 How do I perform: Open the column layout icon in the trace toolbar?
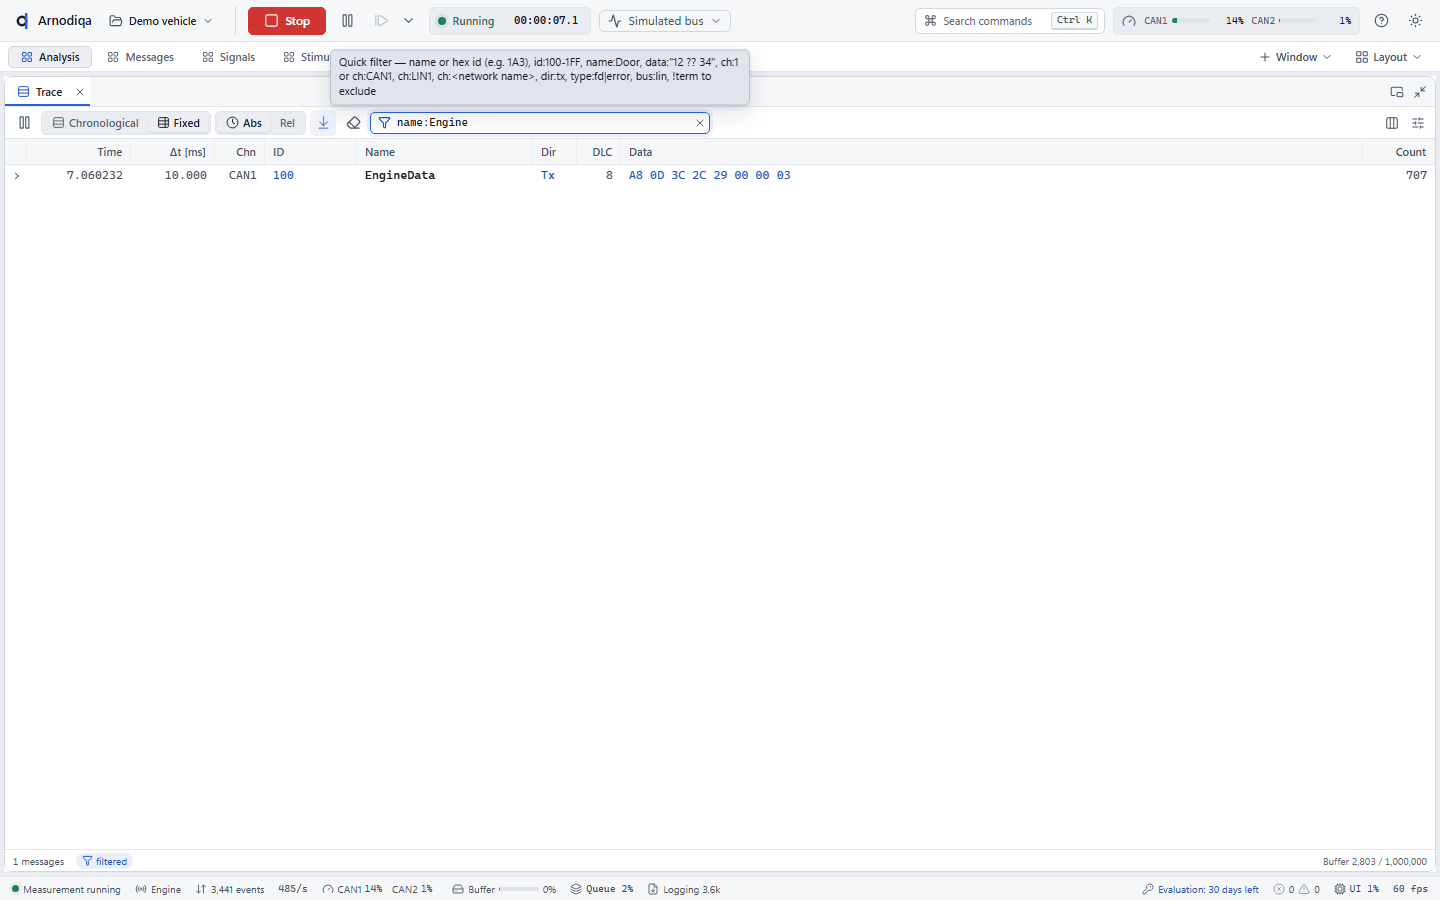click(x=1392, y=123)
